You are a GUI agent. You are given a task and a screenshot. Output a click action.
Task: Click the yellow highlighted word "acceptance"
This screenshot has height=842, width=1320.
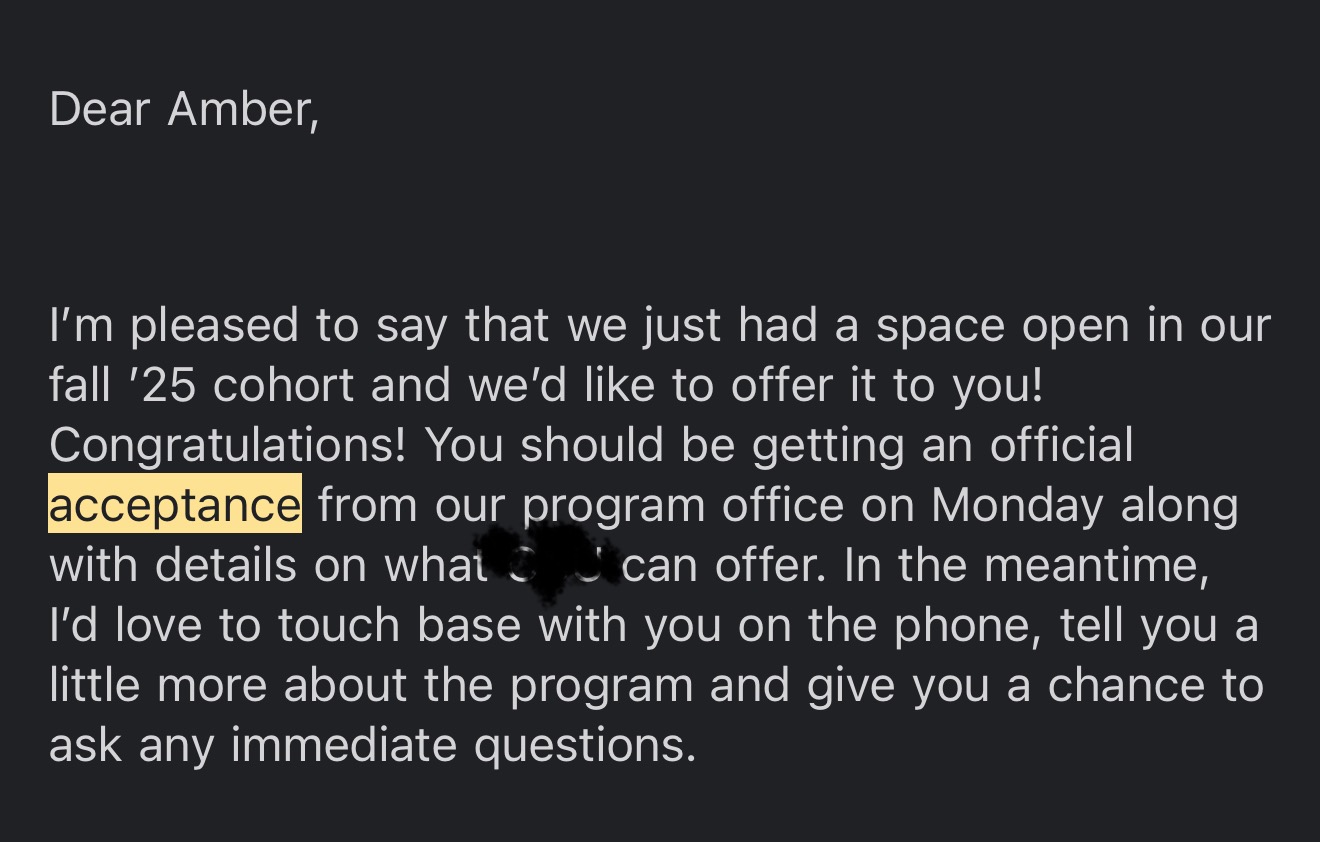pos(174,505)
